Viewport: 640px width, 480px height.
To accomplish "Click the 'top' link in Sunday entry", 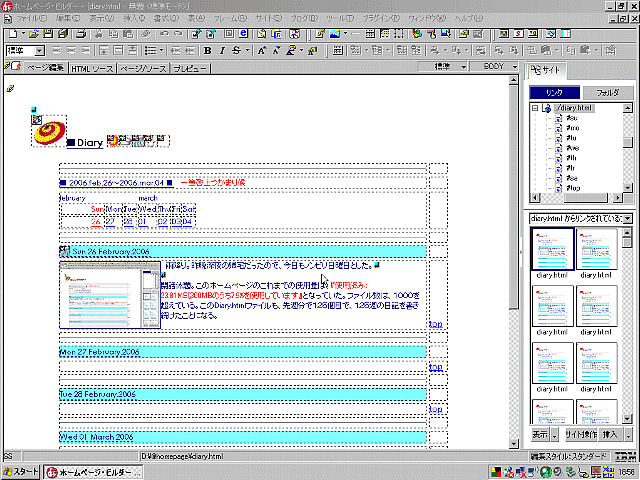I will [435, 324].
